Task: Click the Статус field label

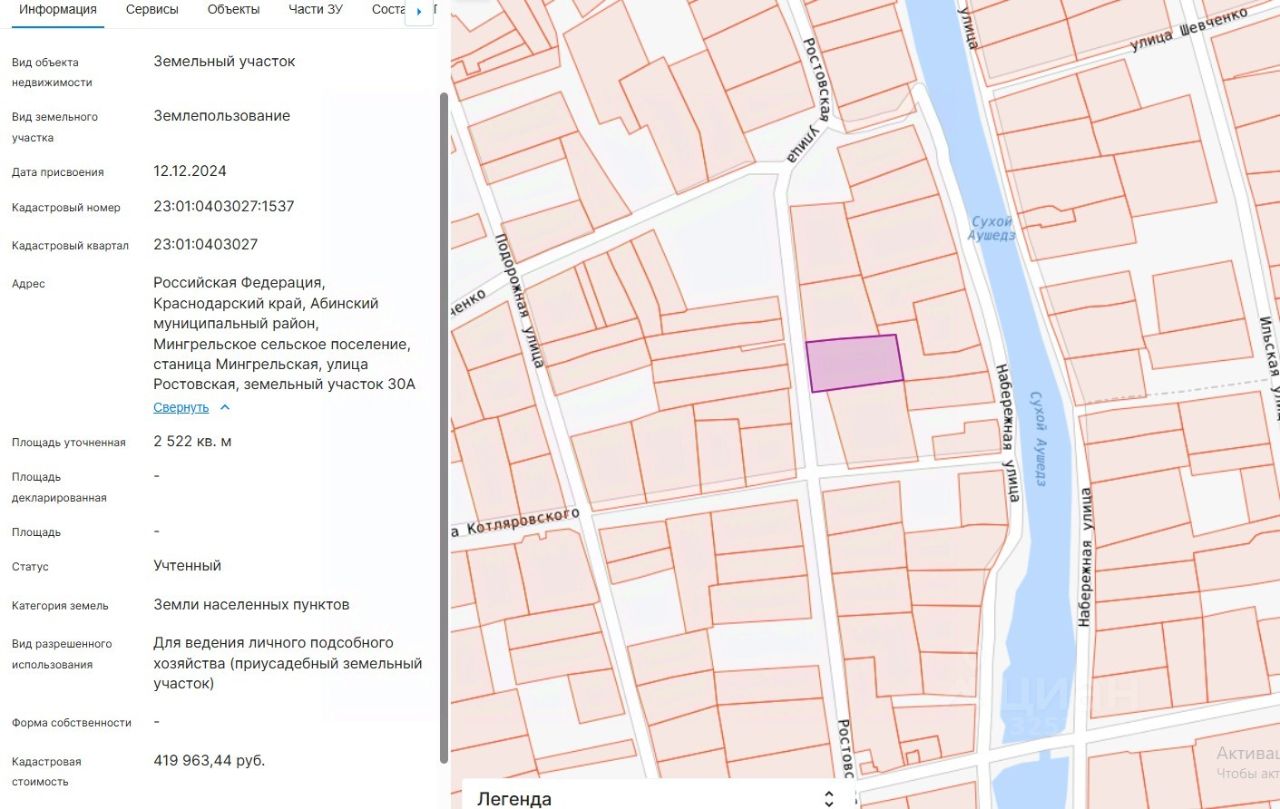Action: click(x=30, y=567)
